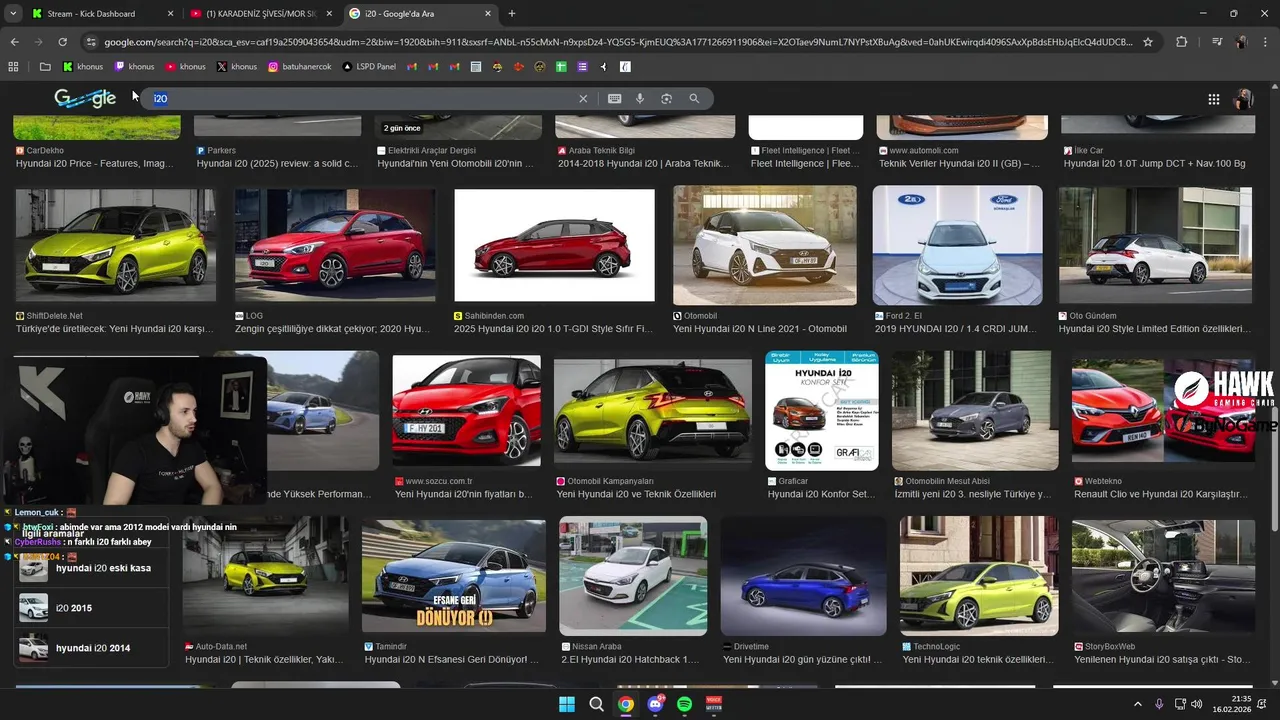
Task: Open Chrome profile avatar in toolbar
Action: click(x=1241, y=42)
